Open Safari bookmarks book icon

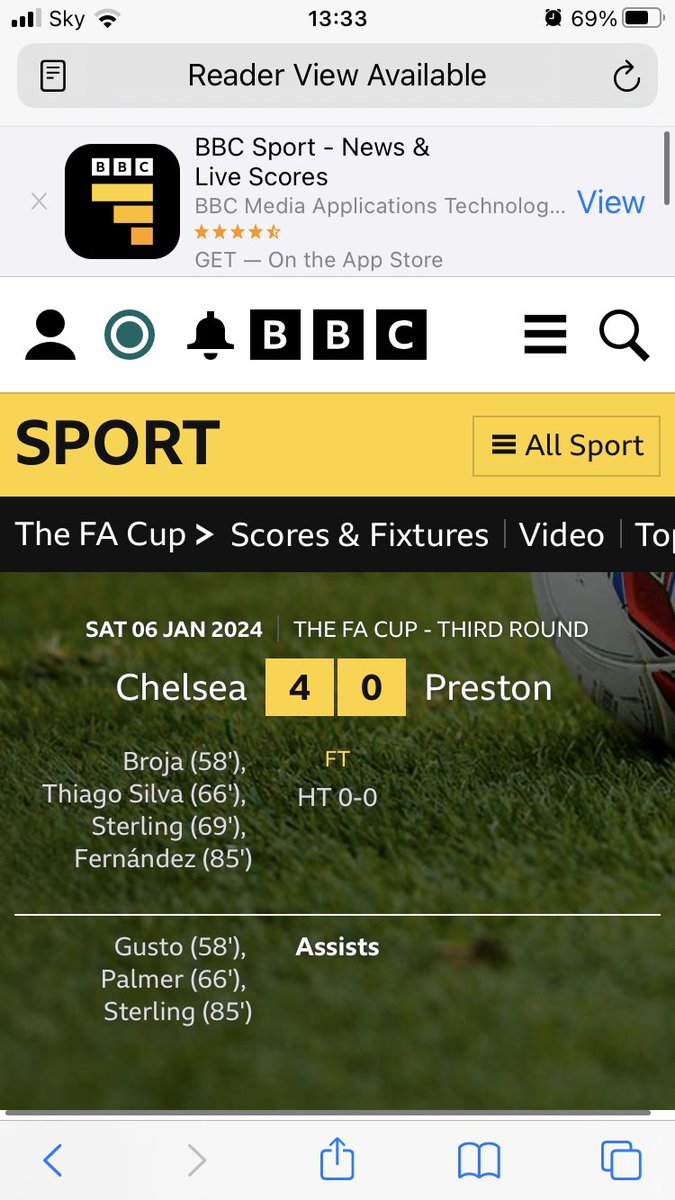point(479,1161)
